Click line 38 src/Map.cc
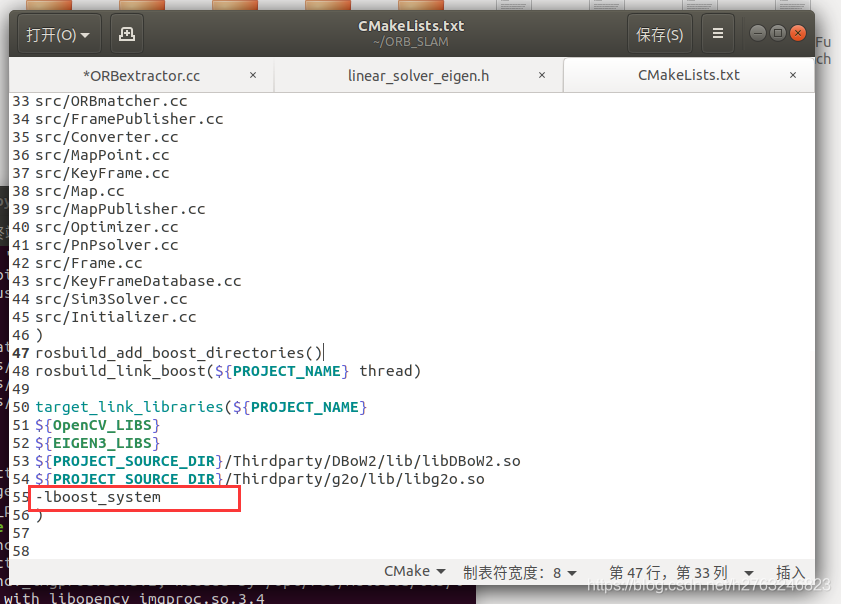 [x=79, y=191]
